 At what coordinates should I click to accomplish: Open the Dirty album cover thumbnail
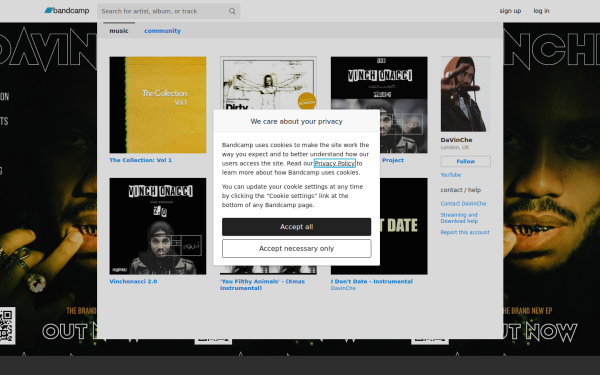click(268, 83)
